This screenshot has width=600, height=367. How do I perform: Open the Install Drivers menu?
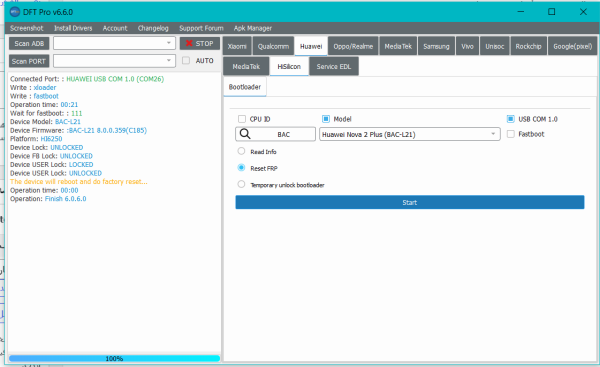(73, 28)
